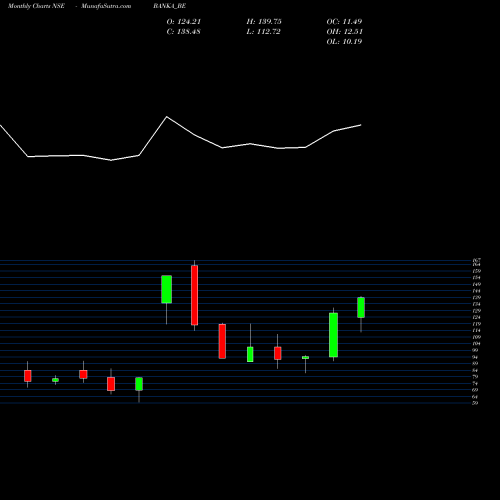The height and width of the screenshot is (500, 500).
Task: Click the 'OC: 11.49' reading
Action: [344, 22]
